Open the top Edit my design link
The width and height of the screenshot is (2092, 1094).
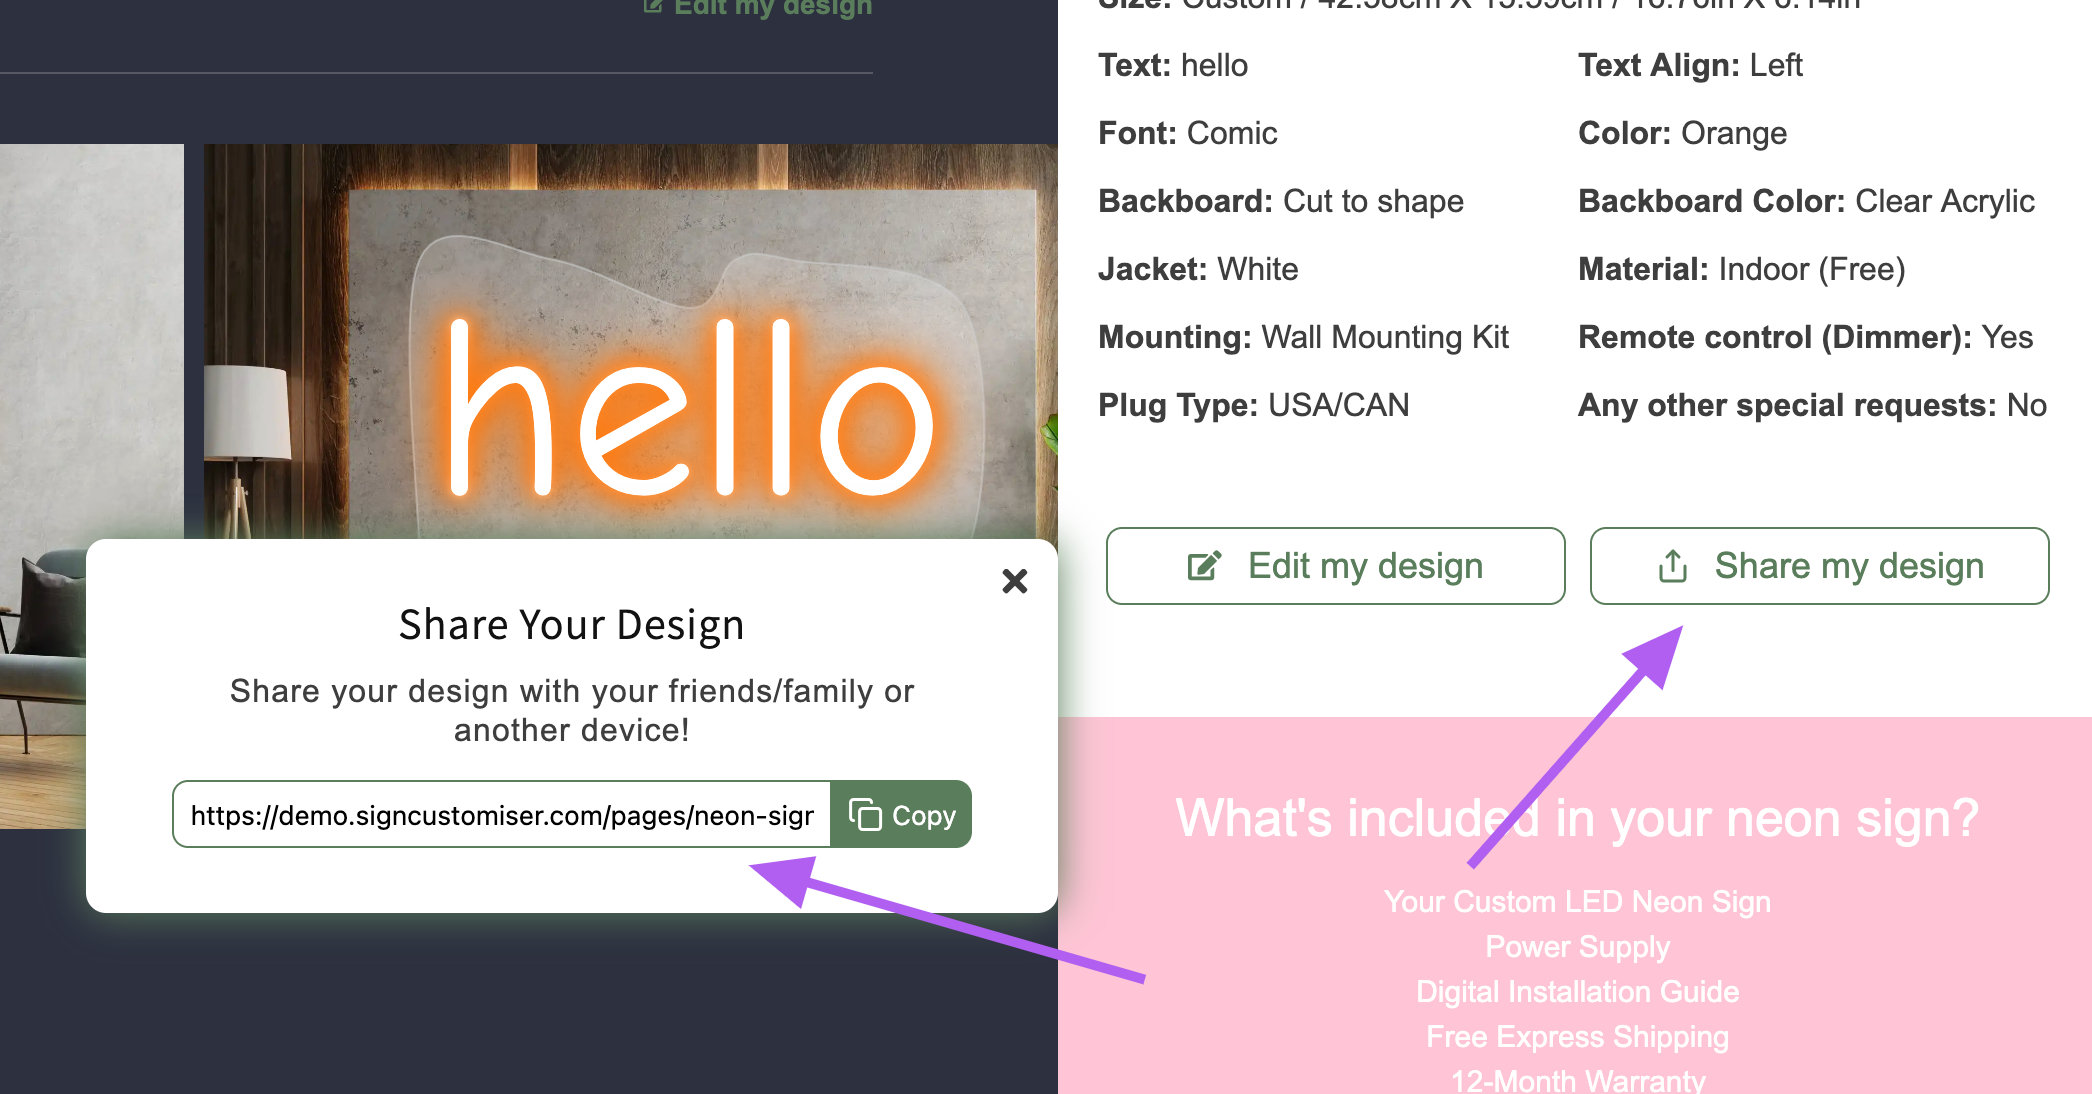pyautogui.click(x=759, y=8)
